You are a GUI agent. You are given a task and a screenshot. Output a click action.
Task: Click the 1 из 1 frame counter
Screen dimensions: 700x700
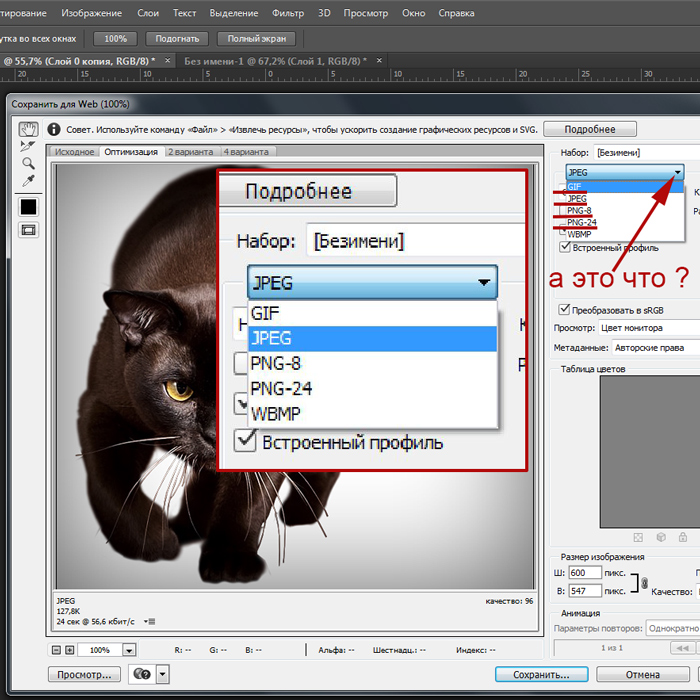[x=612, y=648]
